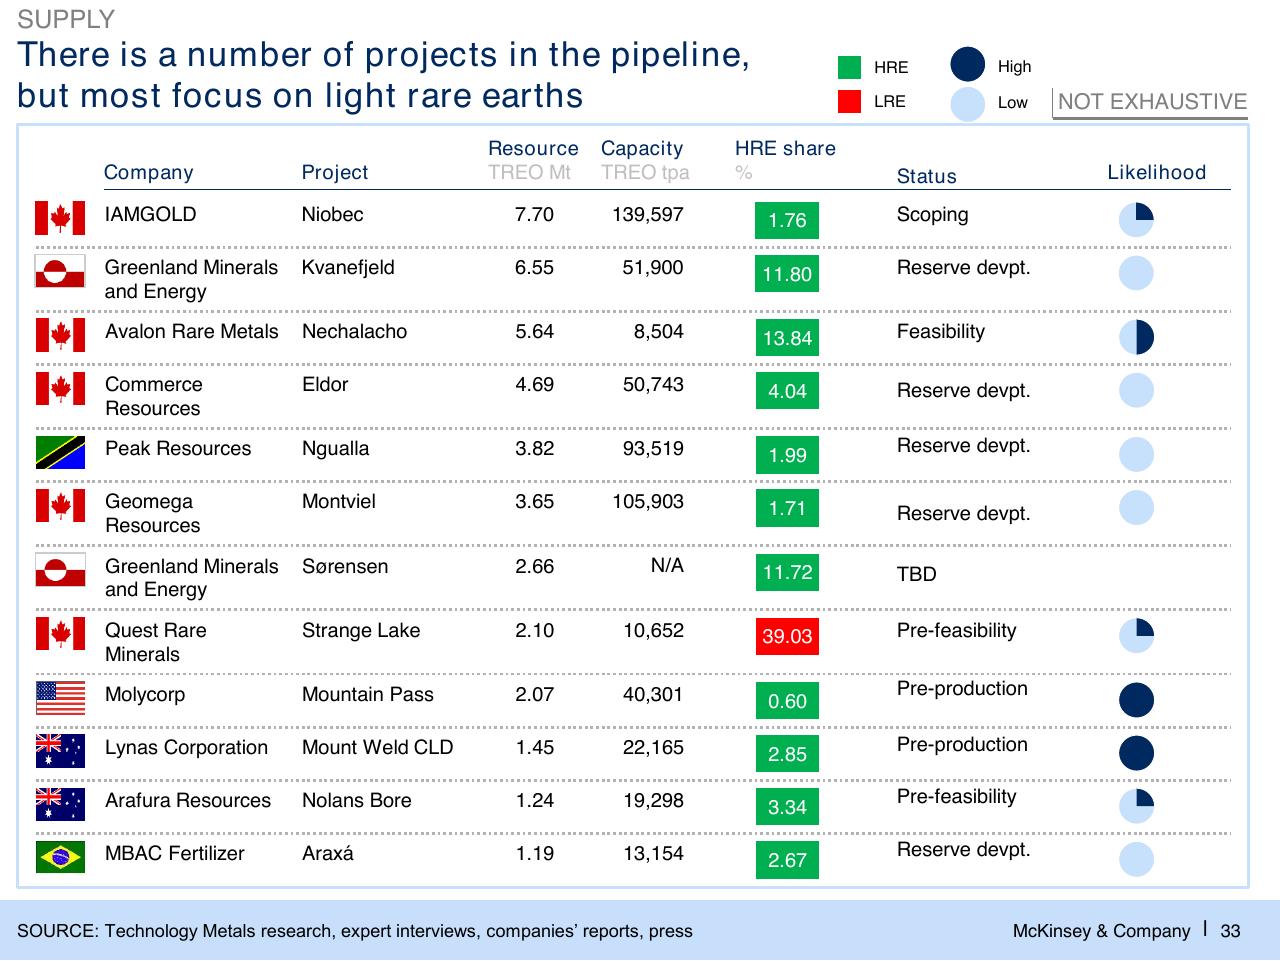
Task: Click the likelihood pie for Nolans Bore
Action: tap(1136, 806)
